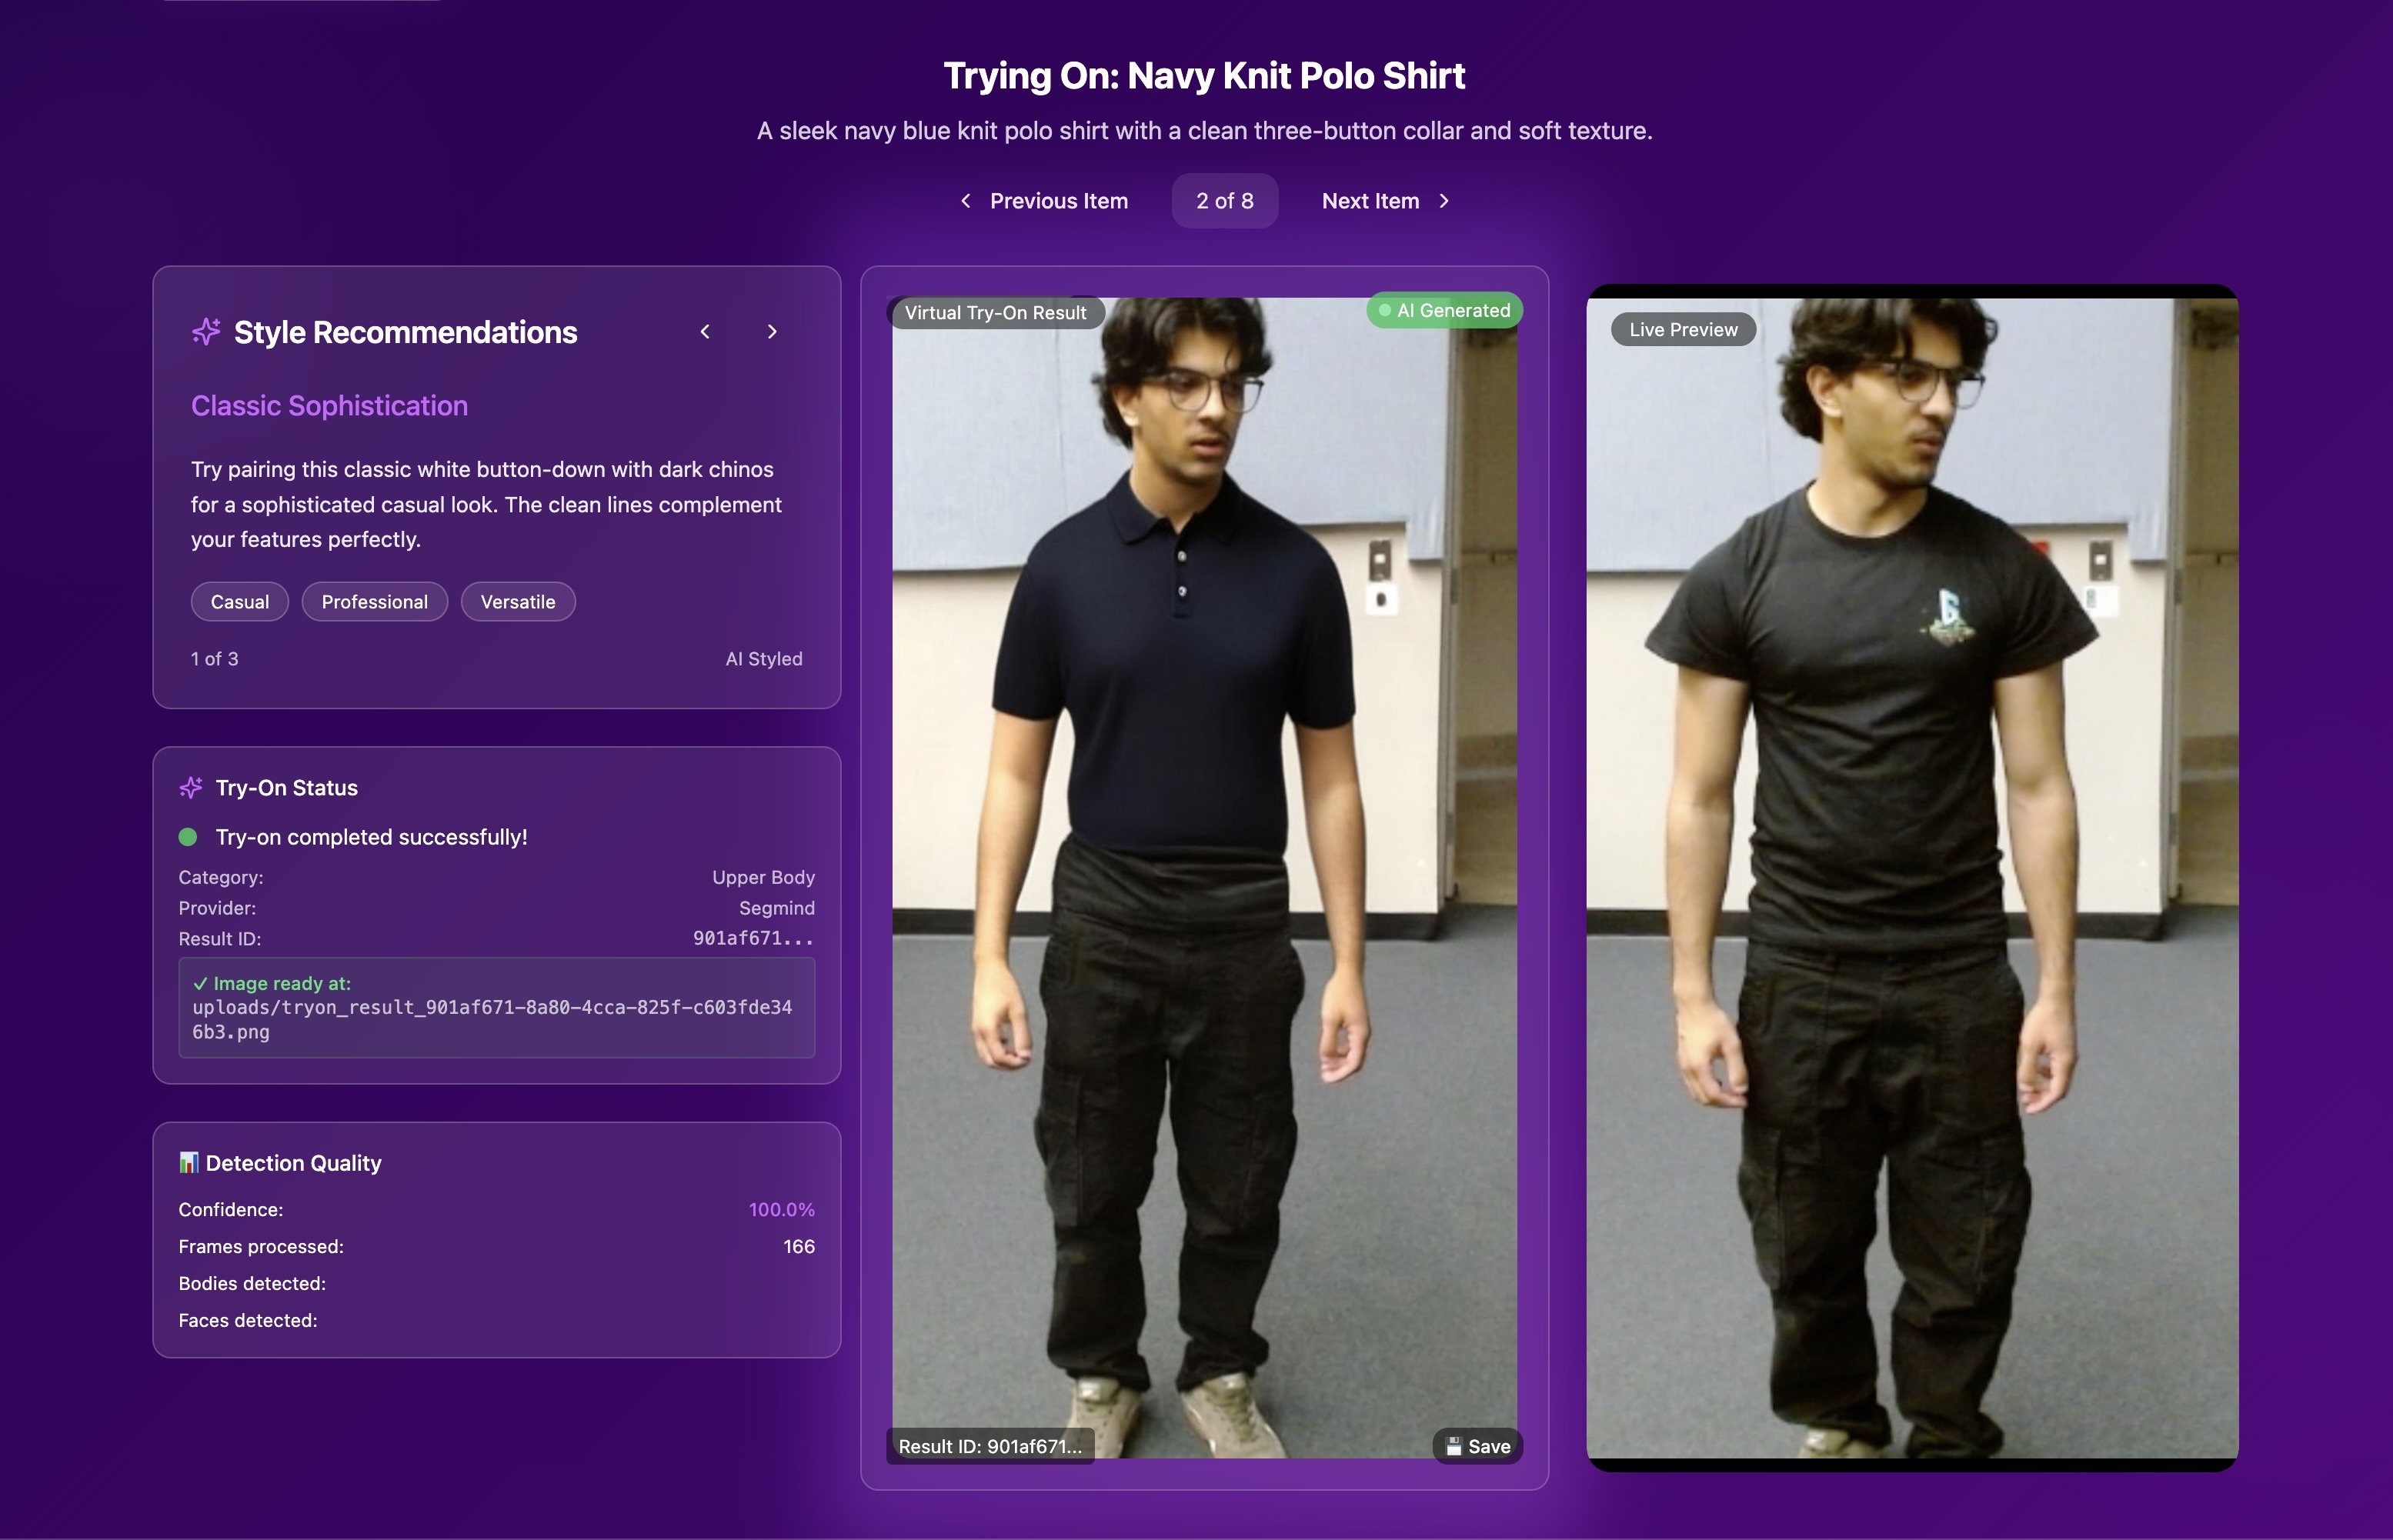Viewport: 2393px width, 1540px height.
Task: Click the Virtual Try-On Result label
Action: point(995,313)
